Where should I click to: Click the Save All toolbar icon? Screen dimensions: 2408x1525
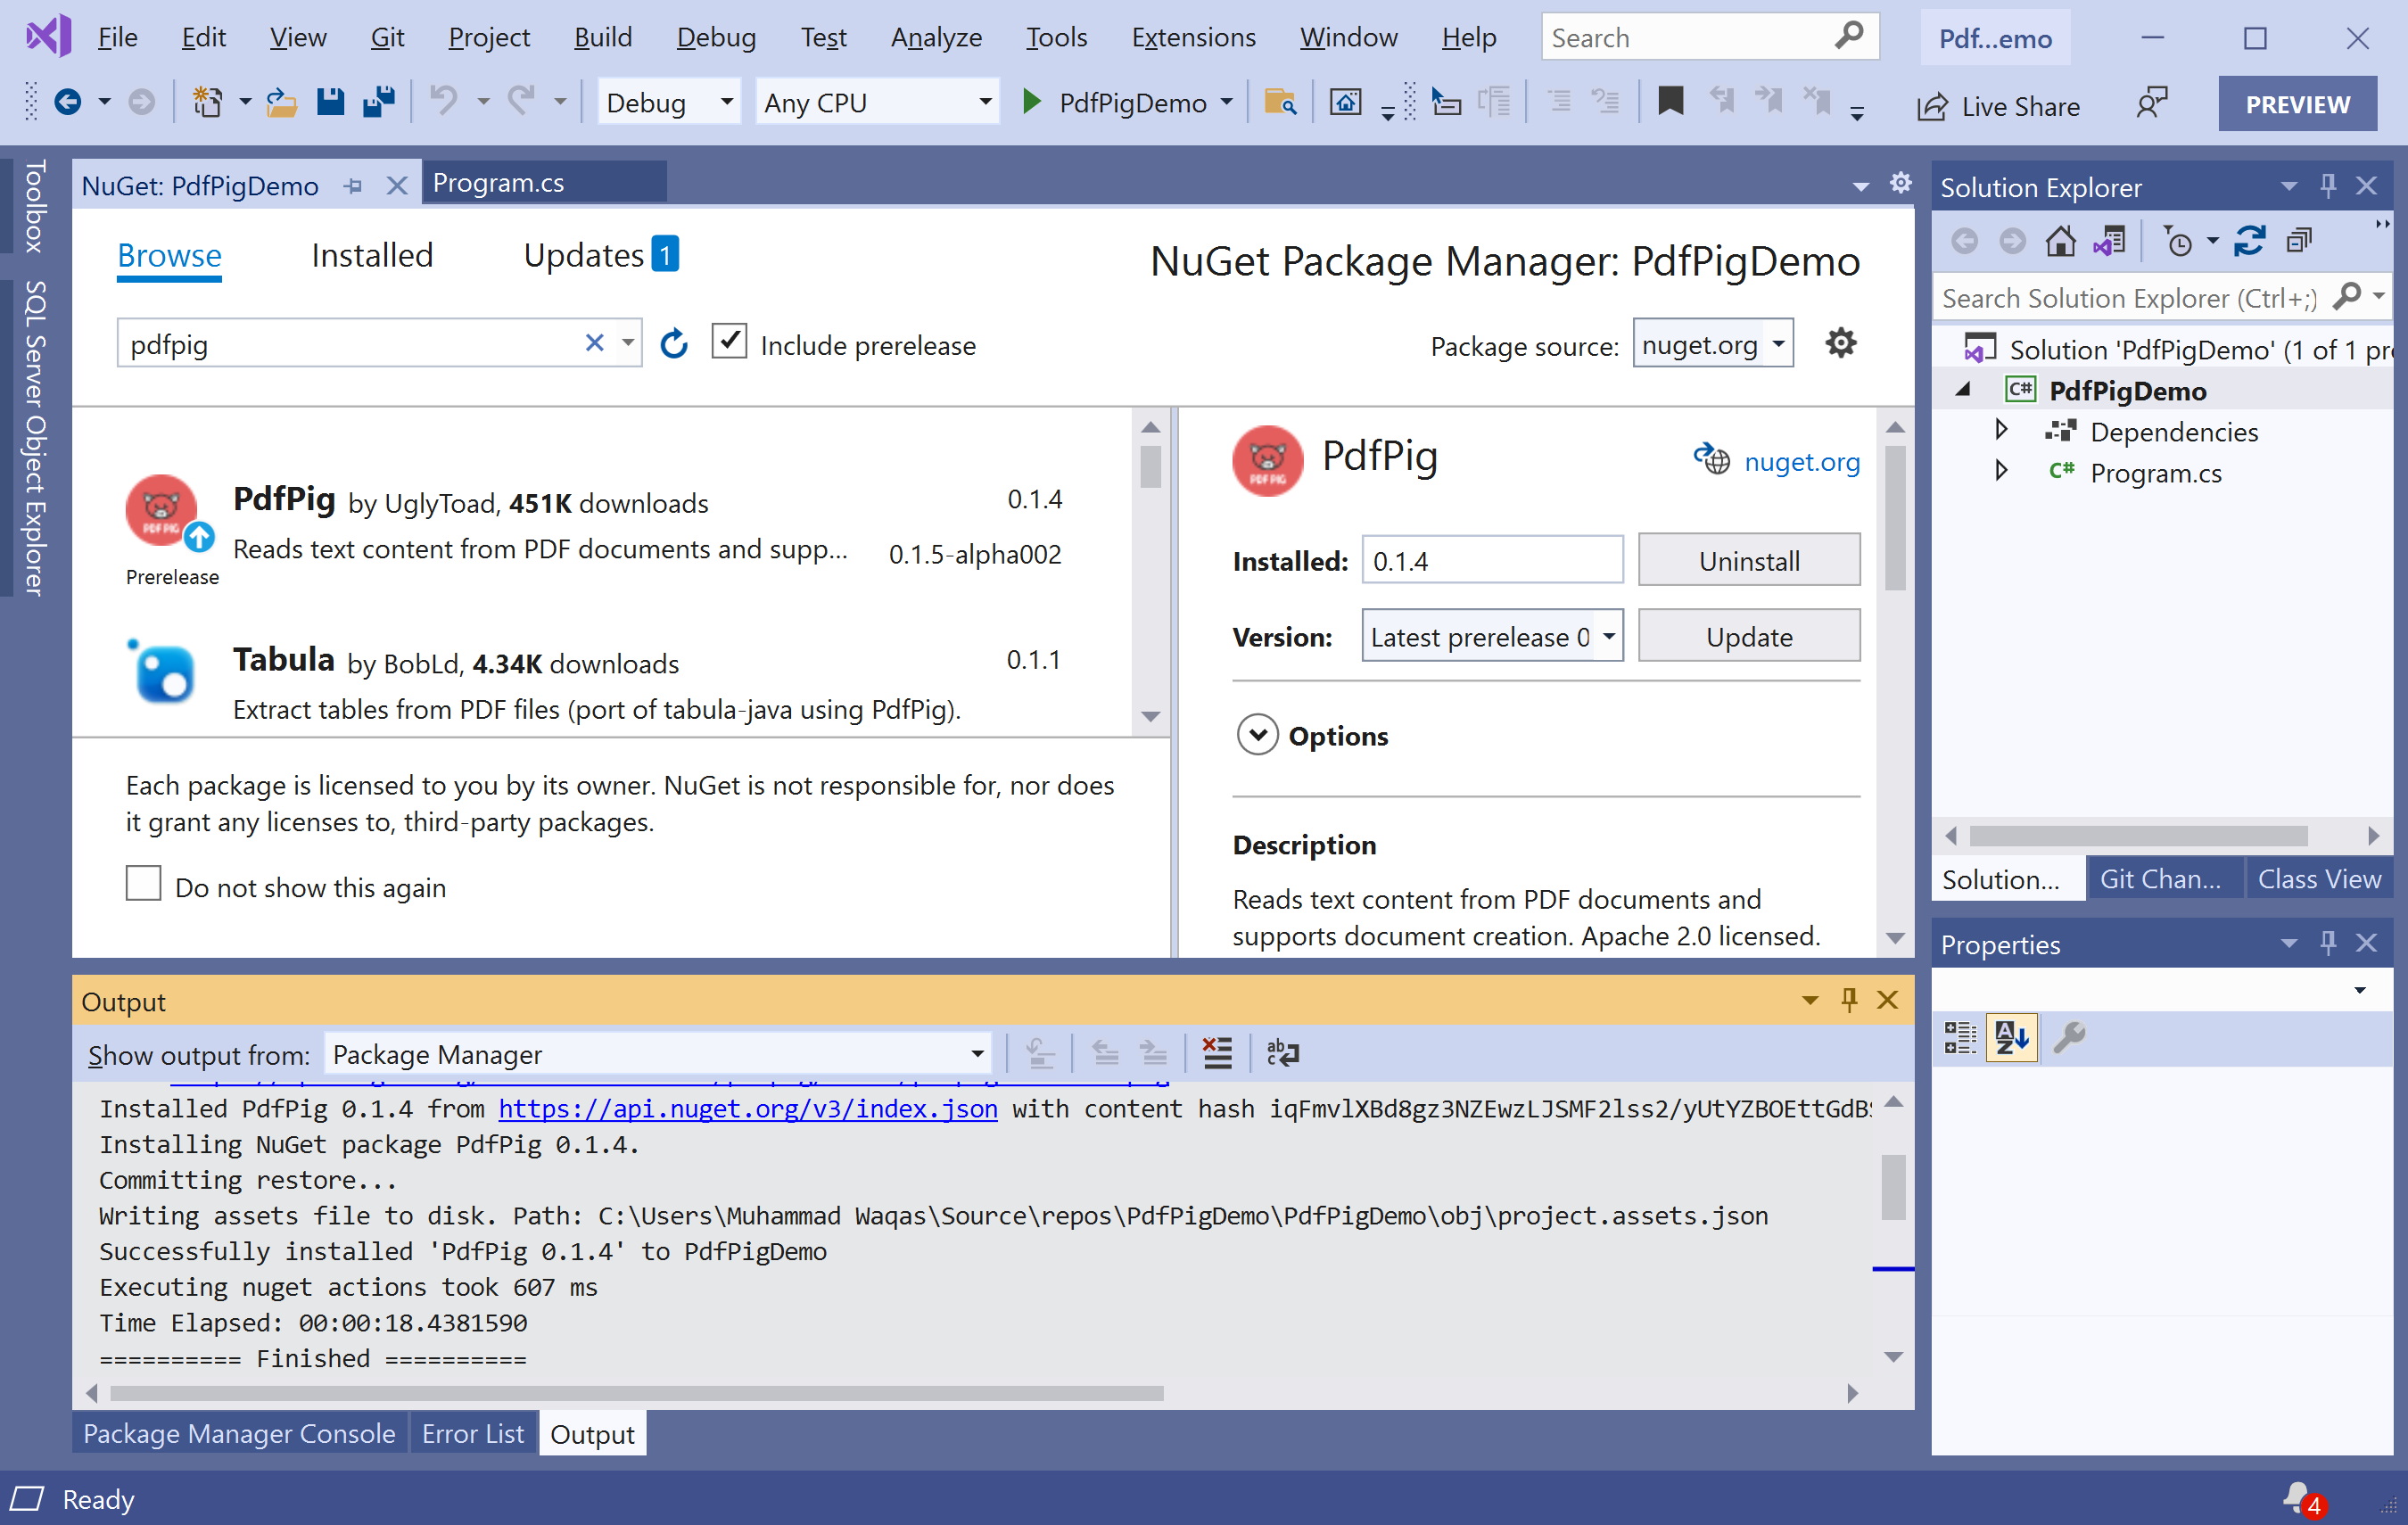click(379, 102)
